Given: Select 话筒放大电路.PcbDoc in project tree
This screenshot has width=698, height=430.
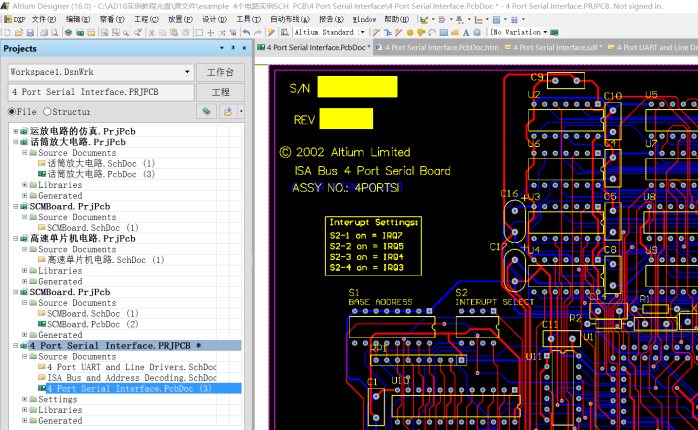Looking at the screenshot, I should [101, 174].
